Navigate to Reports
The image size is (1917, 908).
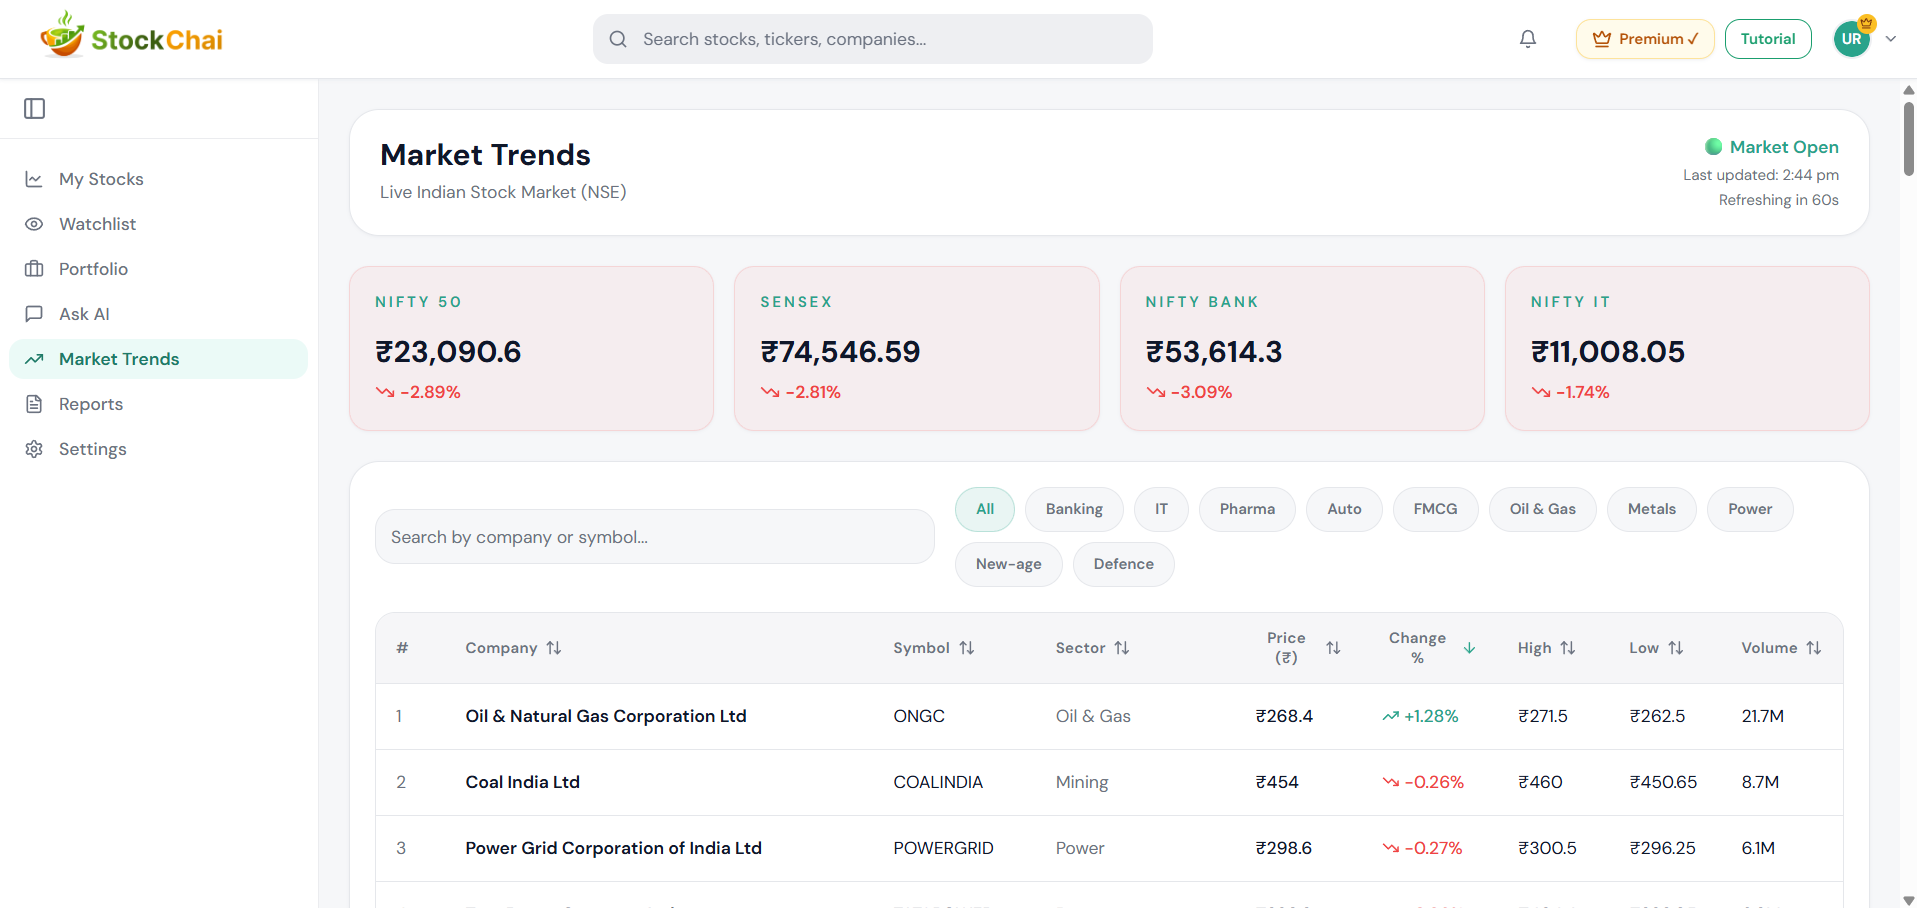tap(158, 404)
